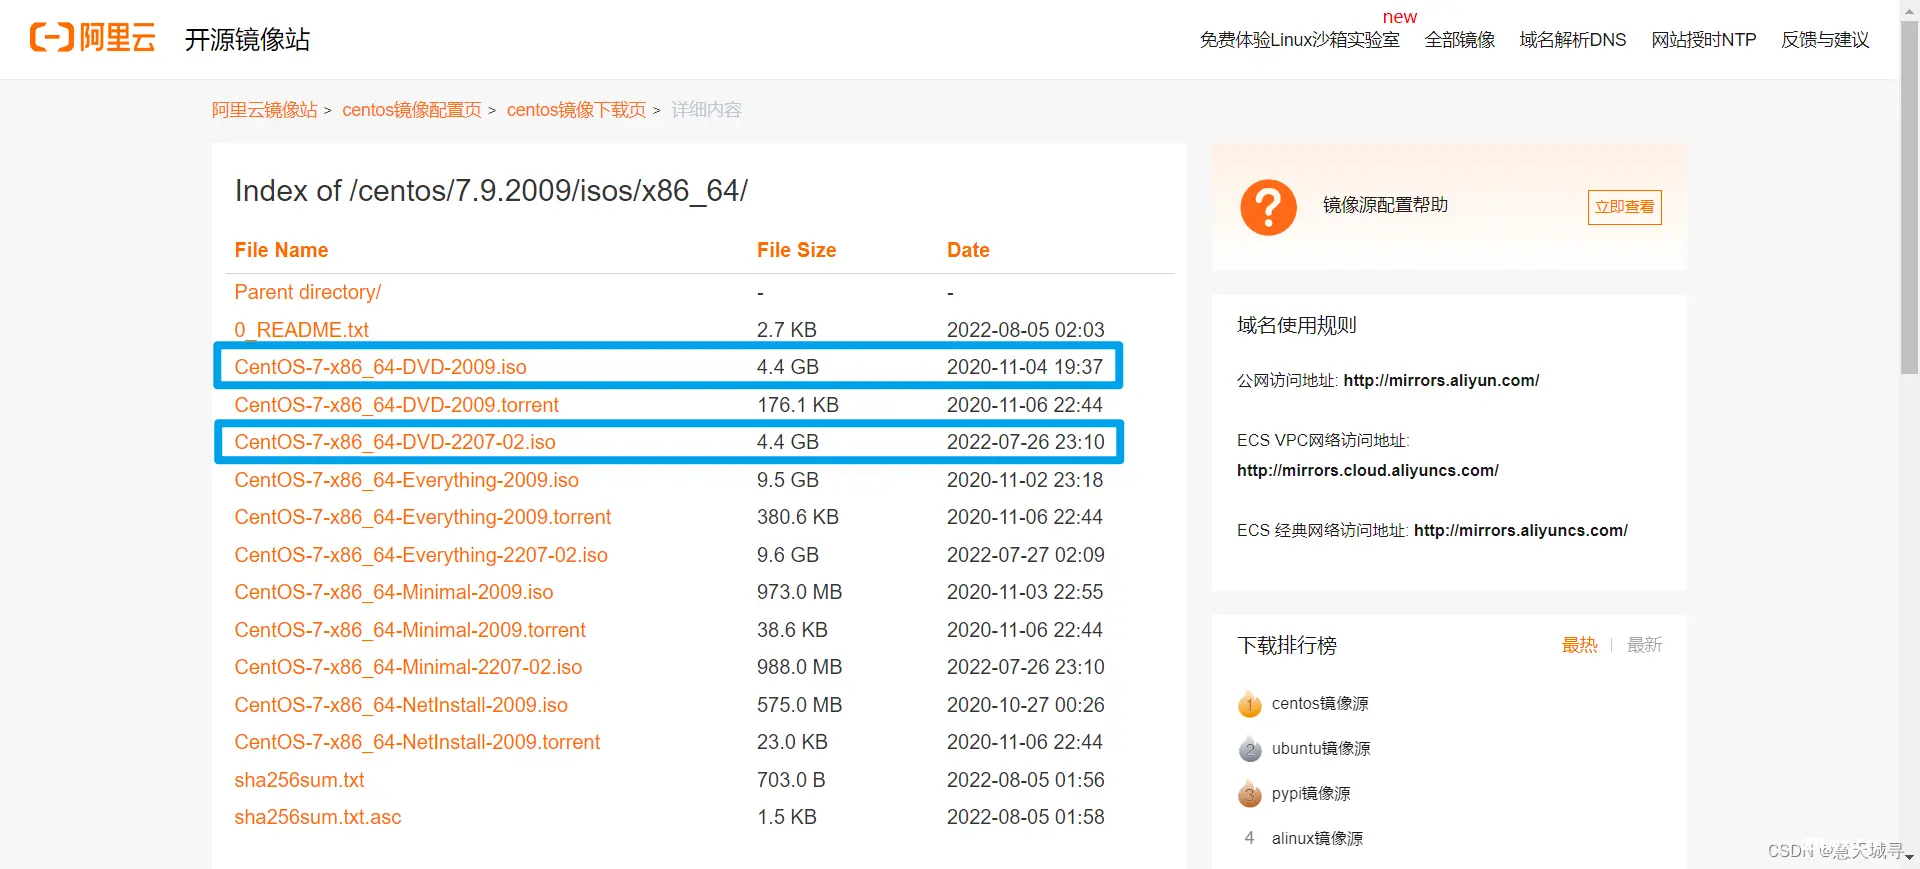Click 9.6 GB size of Everything-2207-02.iso

pyautogui.click(x=787, y=555)
